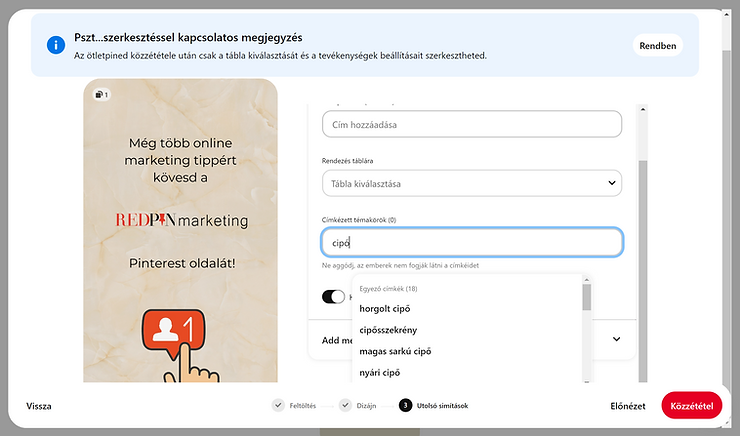Viewport: 740px width, 436px height.
Task: Click the Feltöltés step label
Action: 303,406
